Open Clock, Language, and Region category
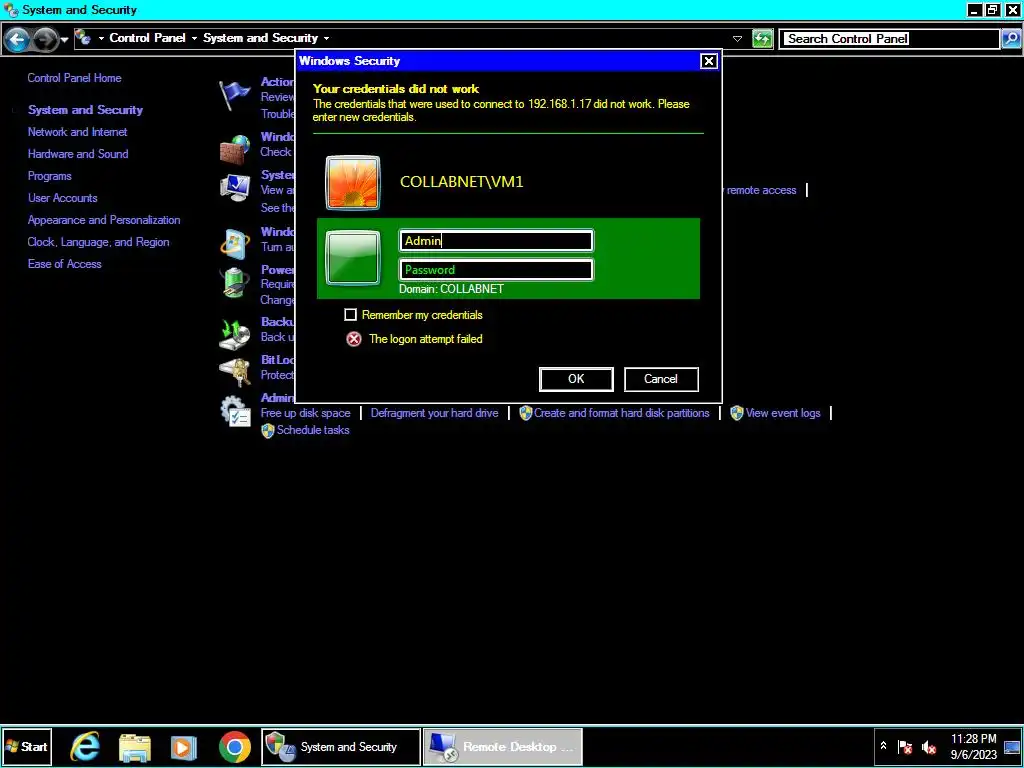Image resolution: width=1024 pixels, height=768 pixels. (x=98, y=242)
